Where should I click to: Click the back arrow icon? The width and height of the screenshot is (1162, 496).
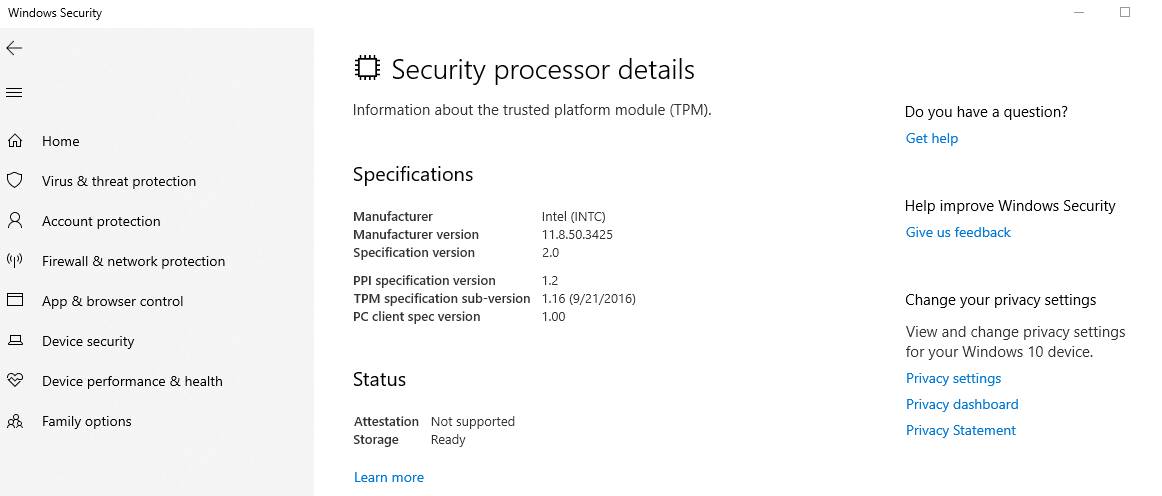pyautogui.click(x=14, y=48)
